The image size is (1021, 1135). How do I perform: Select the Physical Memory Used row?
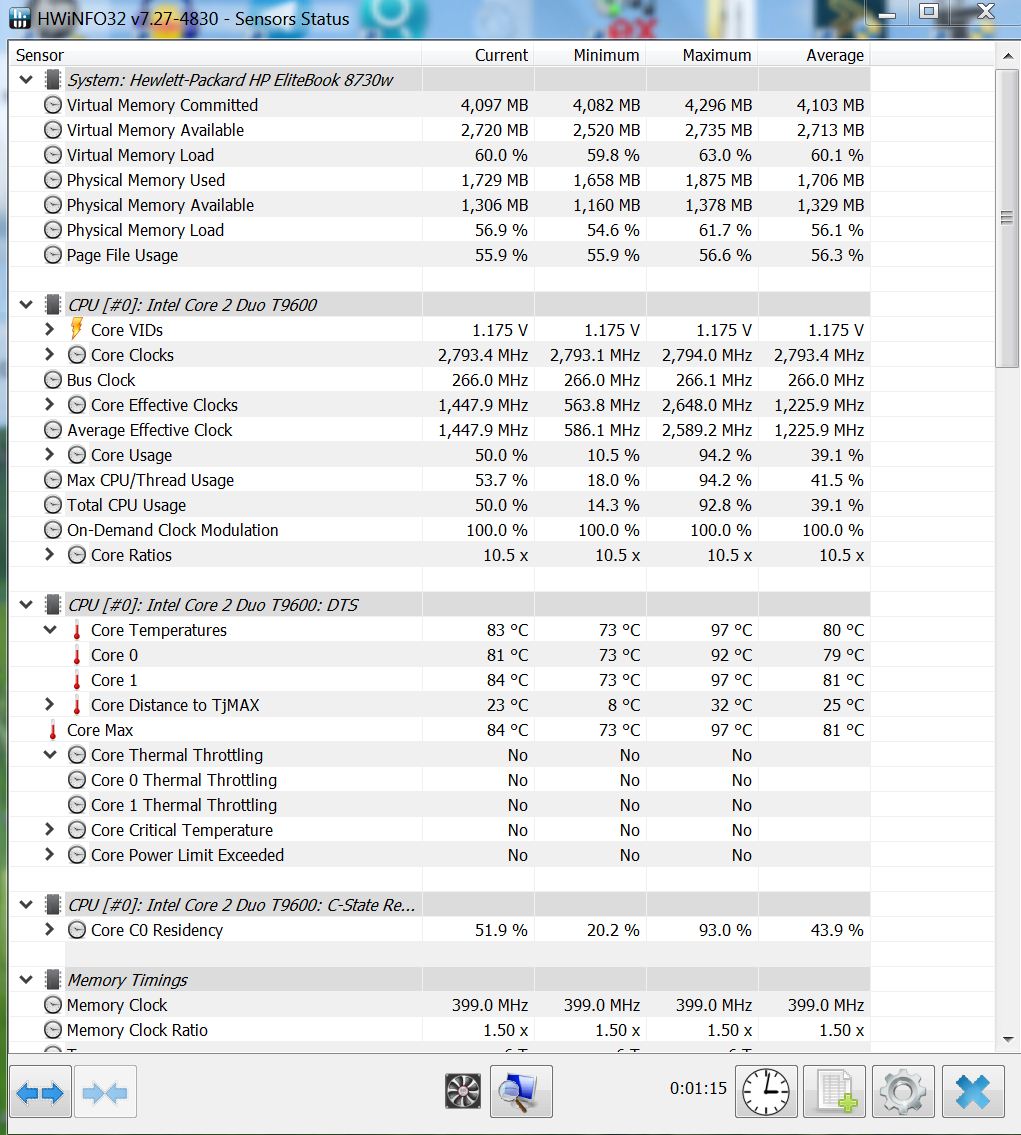click(x=439, y=180)
